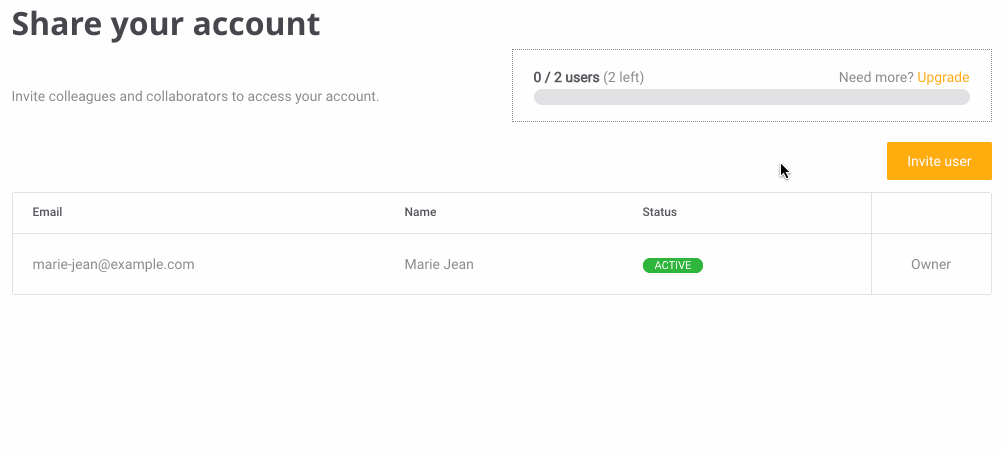
Task: Click the invite colleagues description text
Action: click(x=195, y=97)
